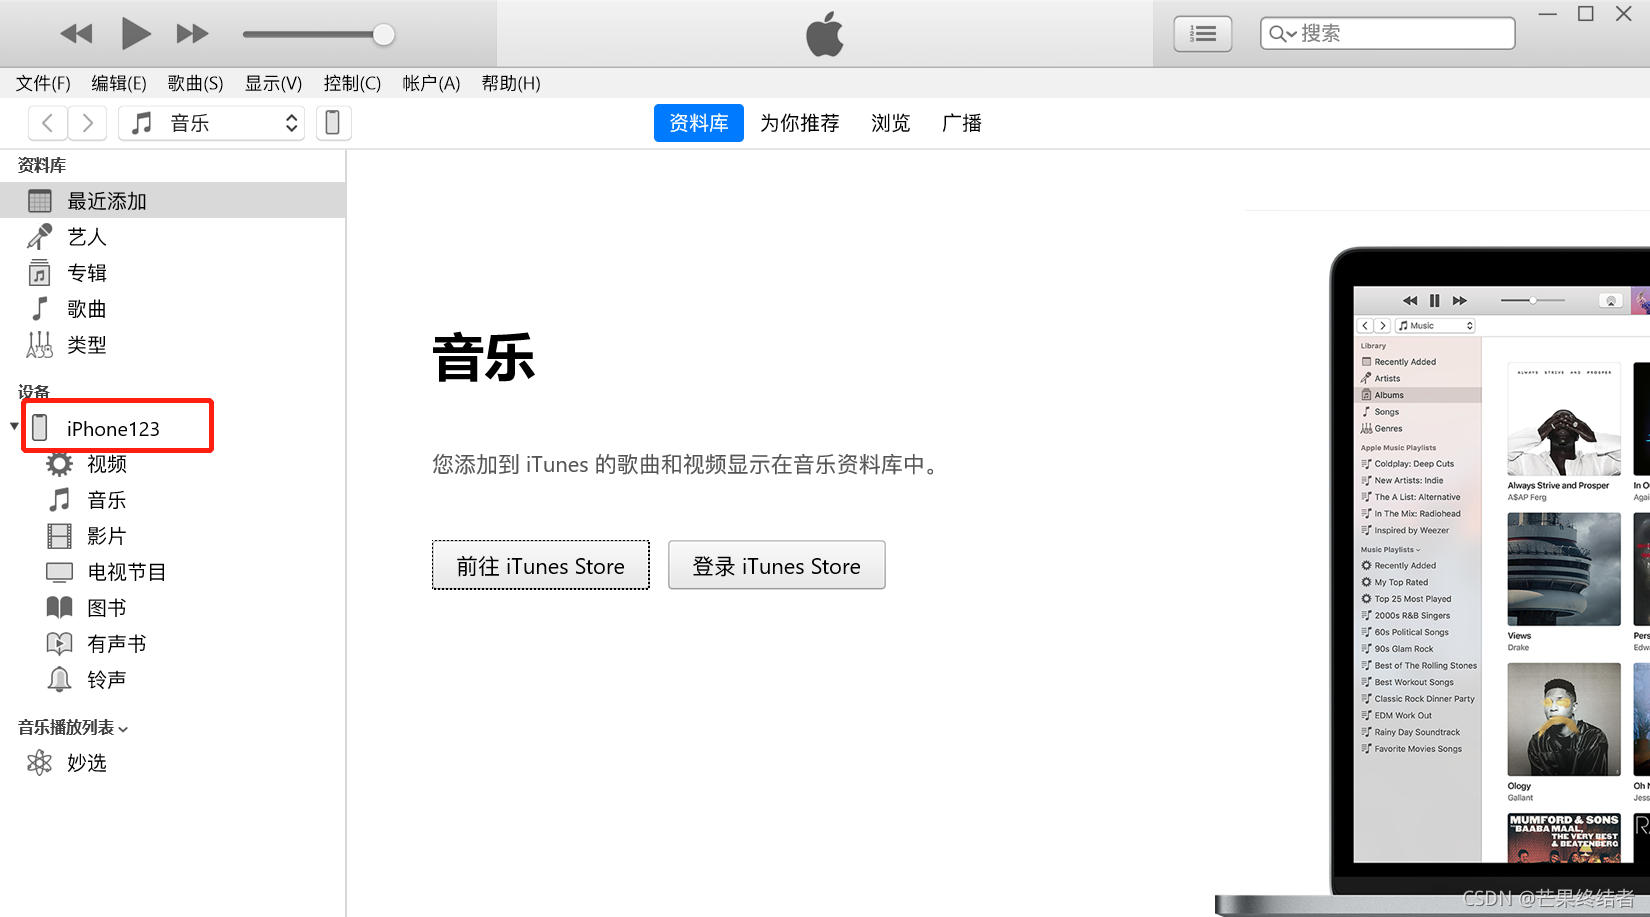Click the play button

tap(135, 34)
